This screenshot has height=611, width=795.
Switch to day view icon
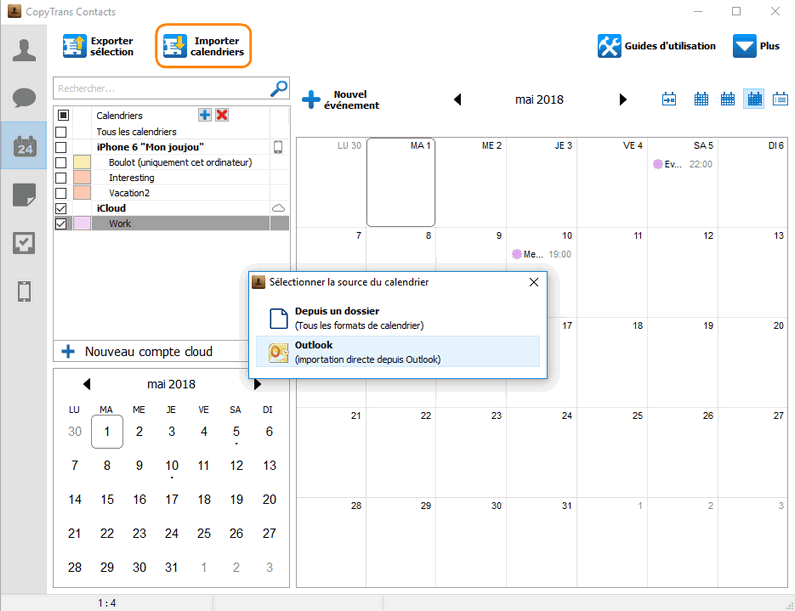coord(701,99)
